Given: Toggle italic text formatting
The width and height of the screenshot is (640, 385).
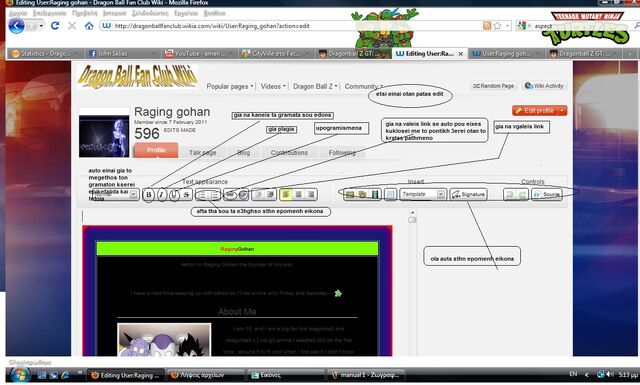Looking at the screenshot, I should tap(162, 195).
